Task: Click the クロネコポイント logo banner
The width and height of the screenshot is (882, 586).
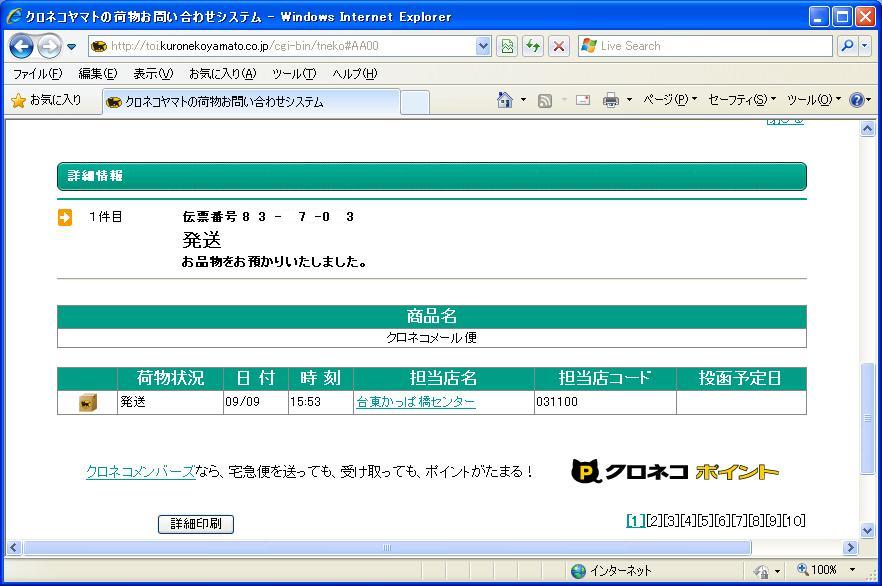Action: (675, 471)
